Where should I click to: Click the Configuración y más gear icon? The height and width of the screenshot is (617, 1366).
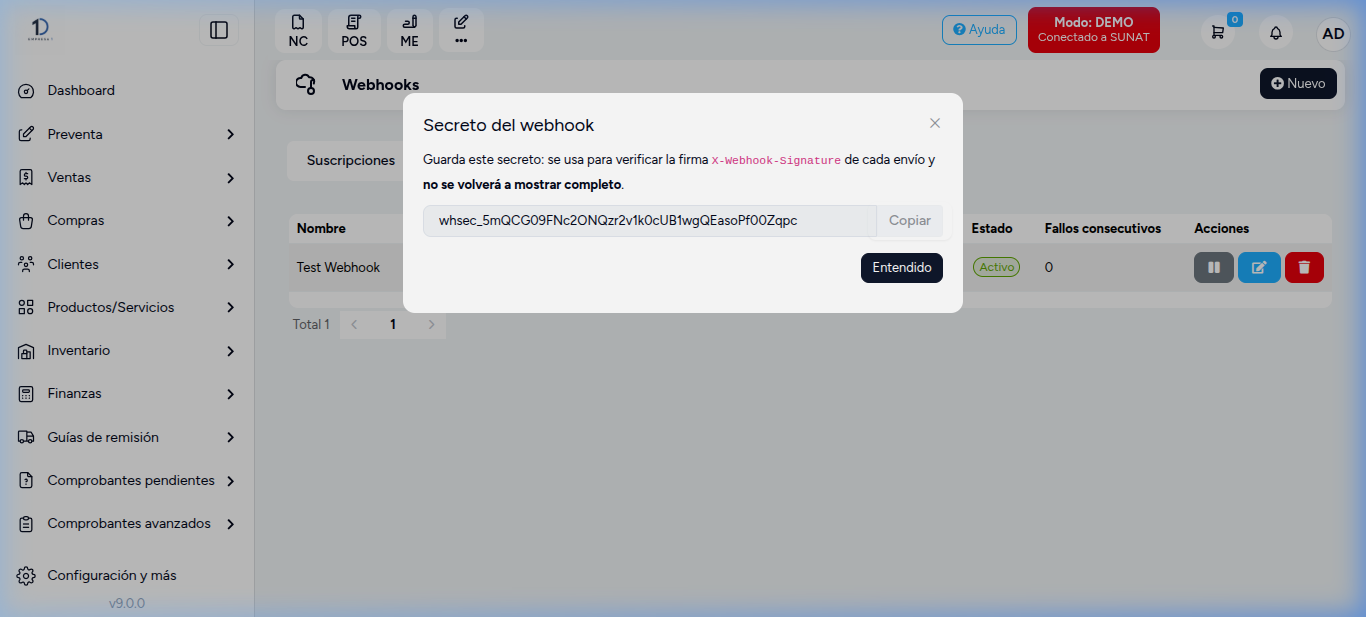(x=27, y=576)
